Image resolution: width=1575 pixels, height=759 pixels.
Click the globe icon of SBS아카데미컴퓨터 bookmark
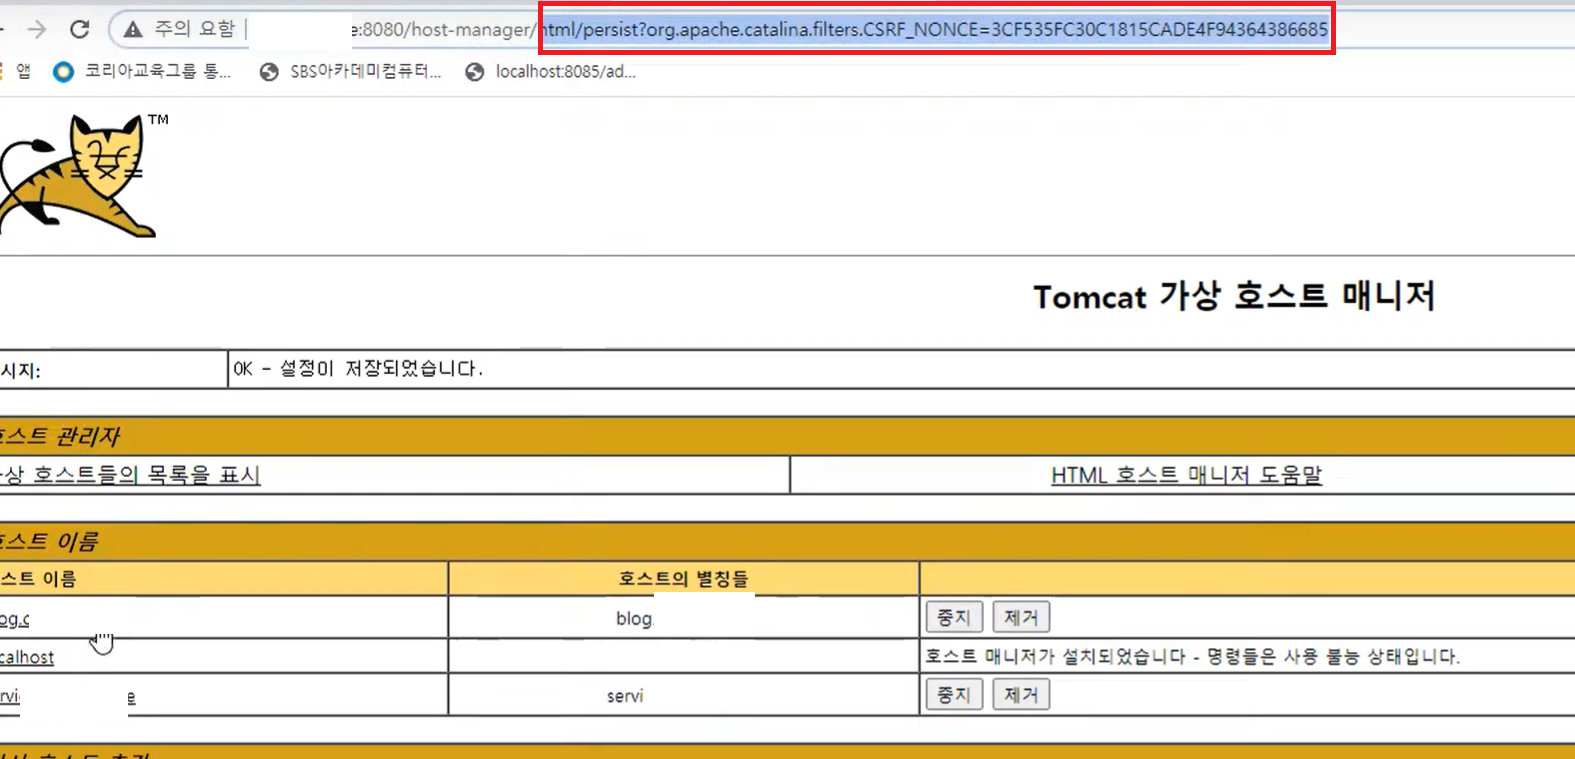(x=269, y=72)
